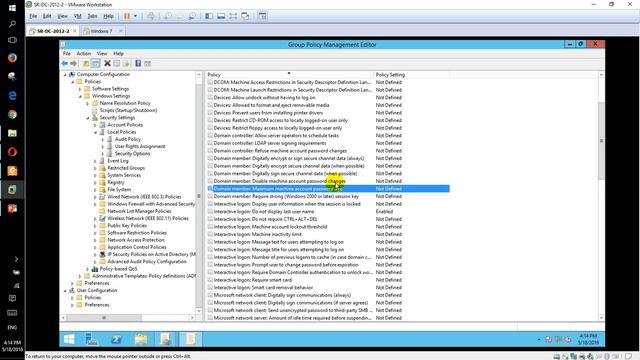Image resolution: width=640 pixels, height=360 pixels.
Task: Open Server Manager in guest taskbar
Action: point(91,339)
